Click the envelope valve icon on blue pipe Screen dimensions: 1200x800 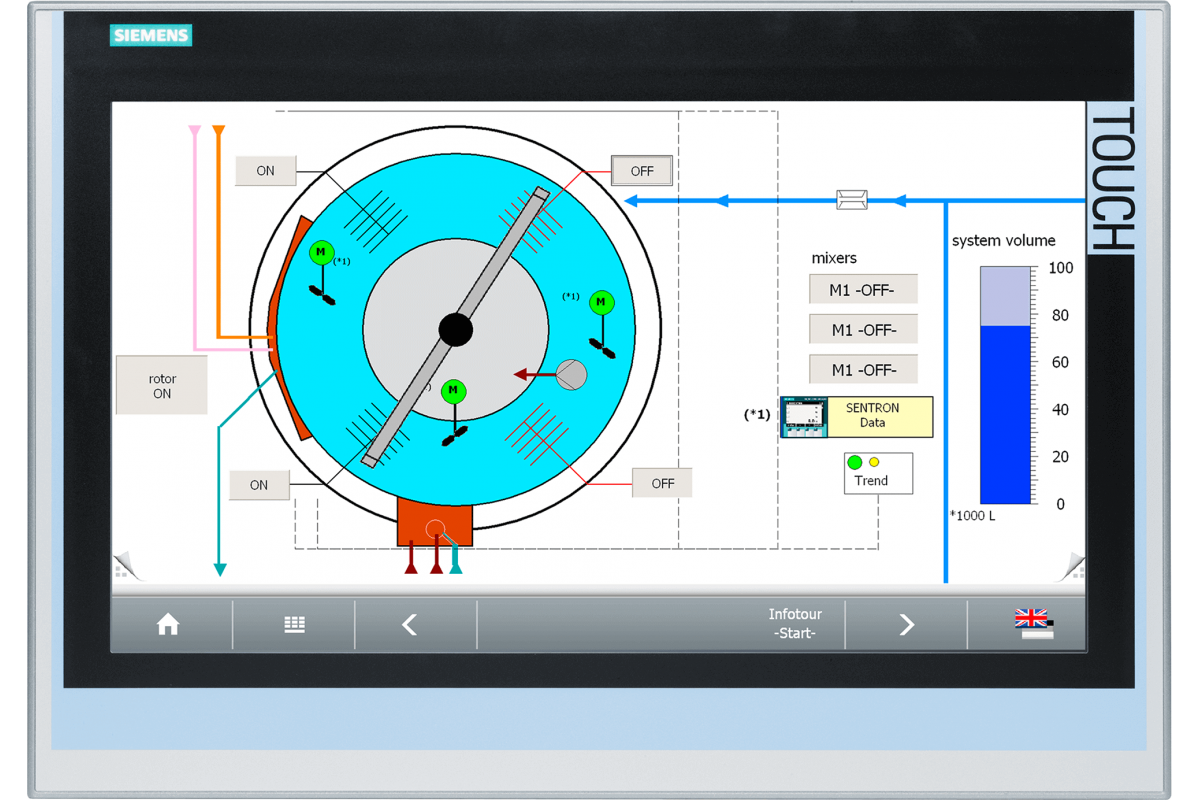852,200
